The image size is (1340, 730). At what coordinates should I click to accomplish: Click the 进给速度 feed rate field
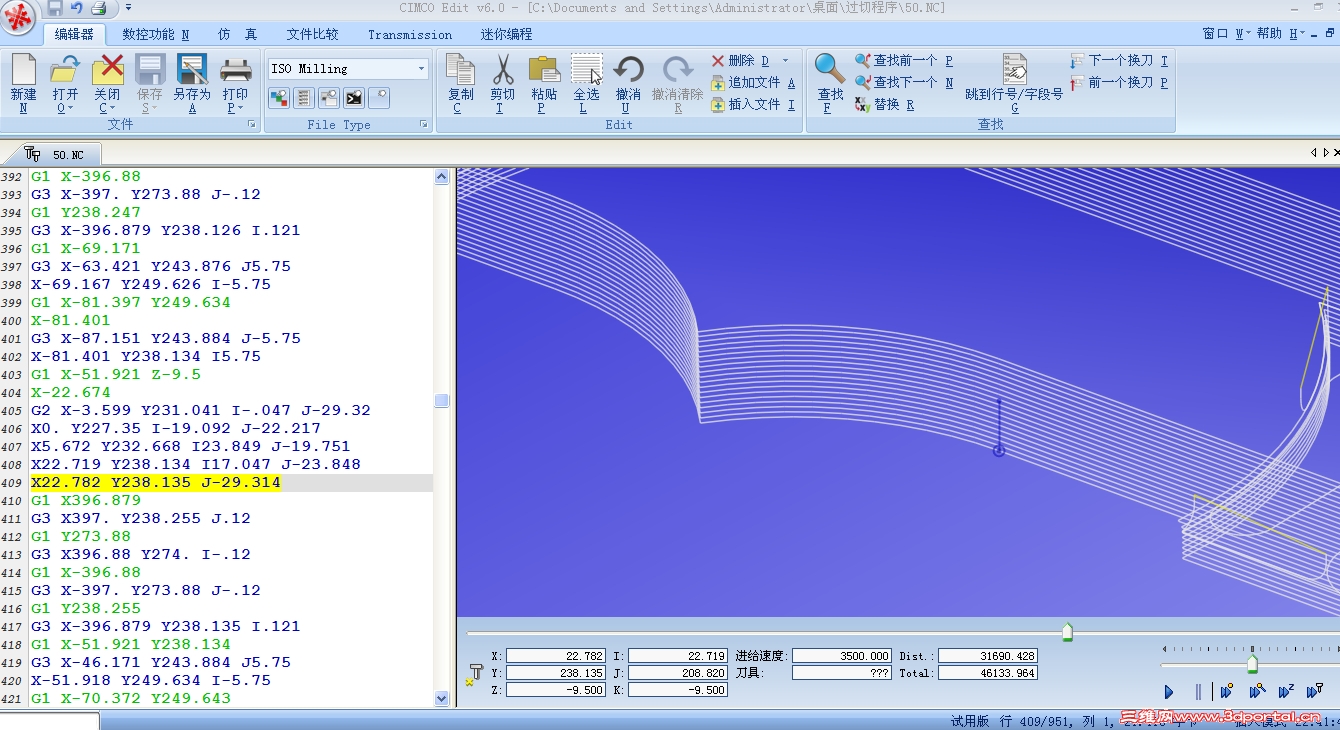pyautogui.click(x=841, y=656)
